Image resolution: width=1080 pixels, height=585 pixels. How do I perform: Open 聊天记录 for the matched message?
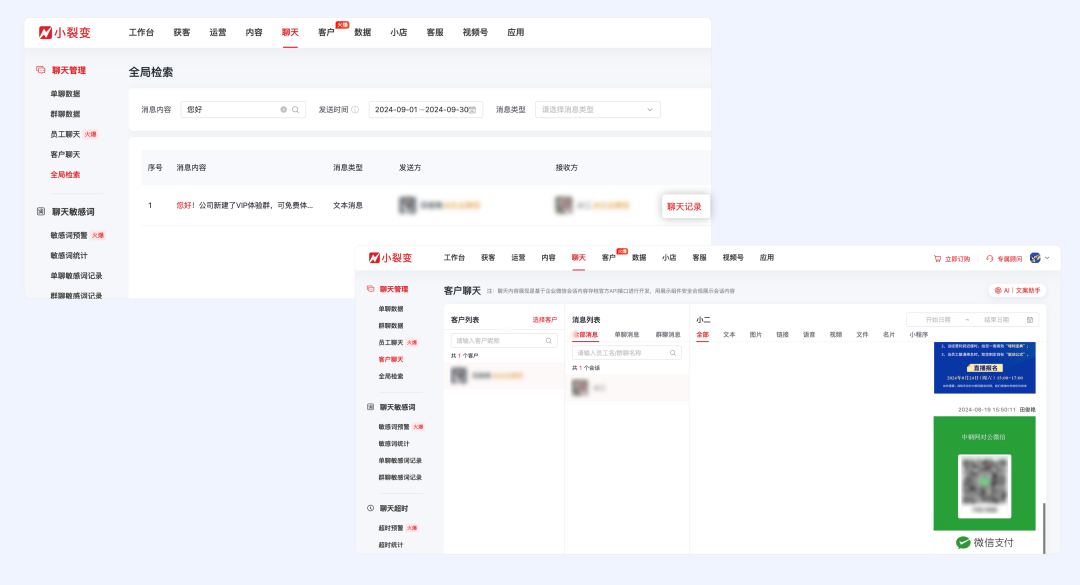click(x=686, y=206)
